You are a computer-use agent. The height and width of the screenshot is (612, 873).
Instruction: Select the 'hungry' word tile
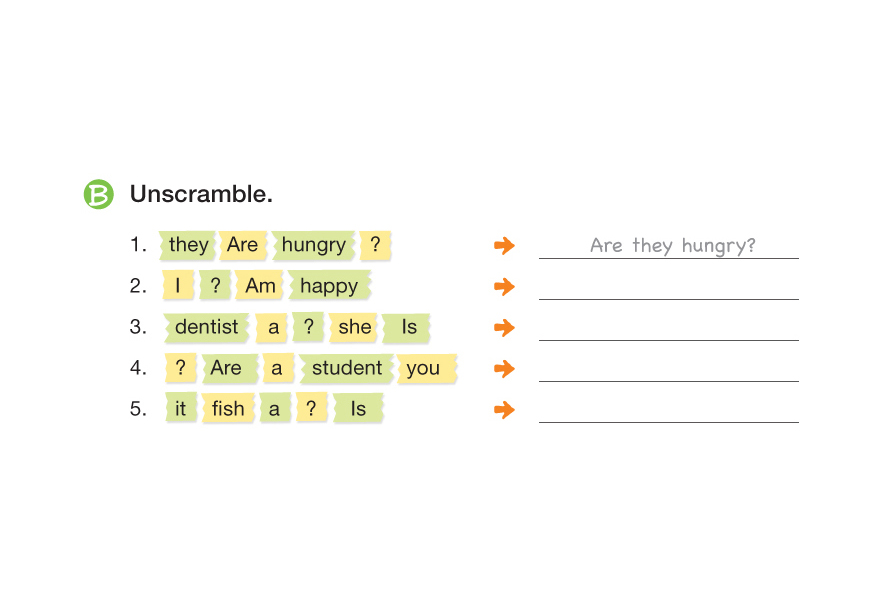tap(313, 245)
